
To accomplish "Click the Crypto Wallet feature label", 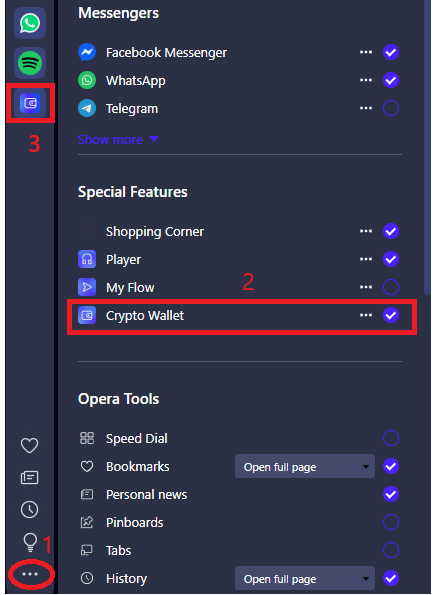I will pos(145,316).
